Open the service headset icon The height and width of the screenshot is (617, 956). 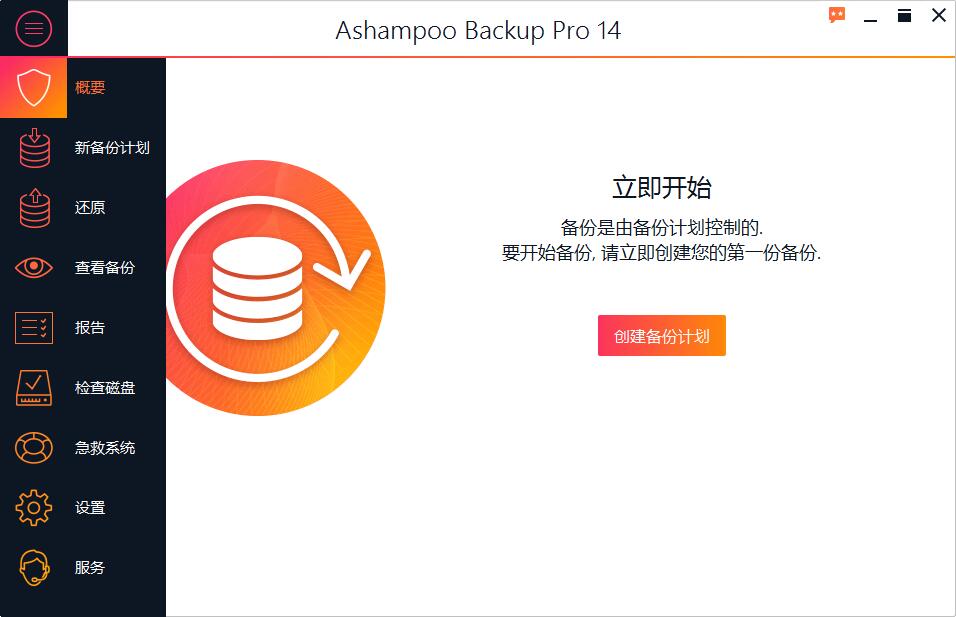[34, 568]
